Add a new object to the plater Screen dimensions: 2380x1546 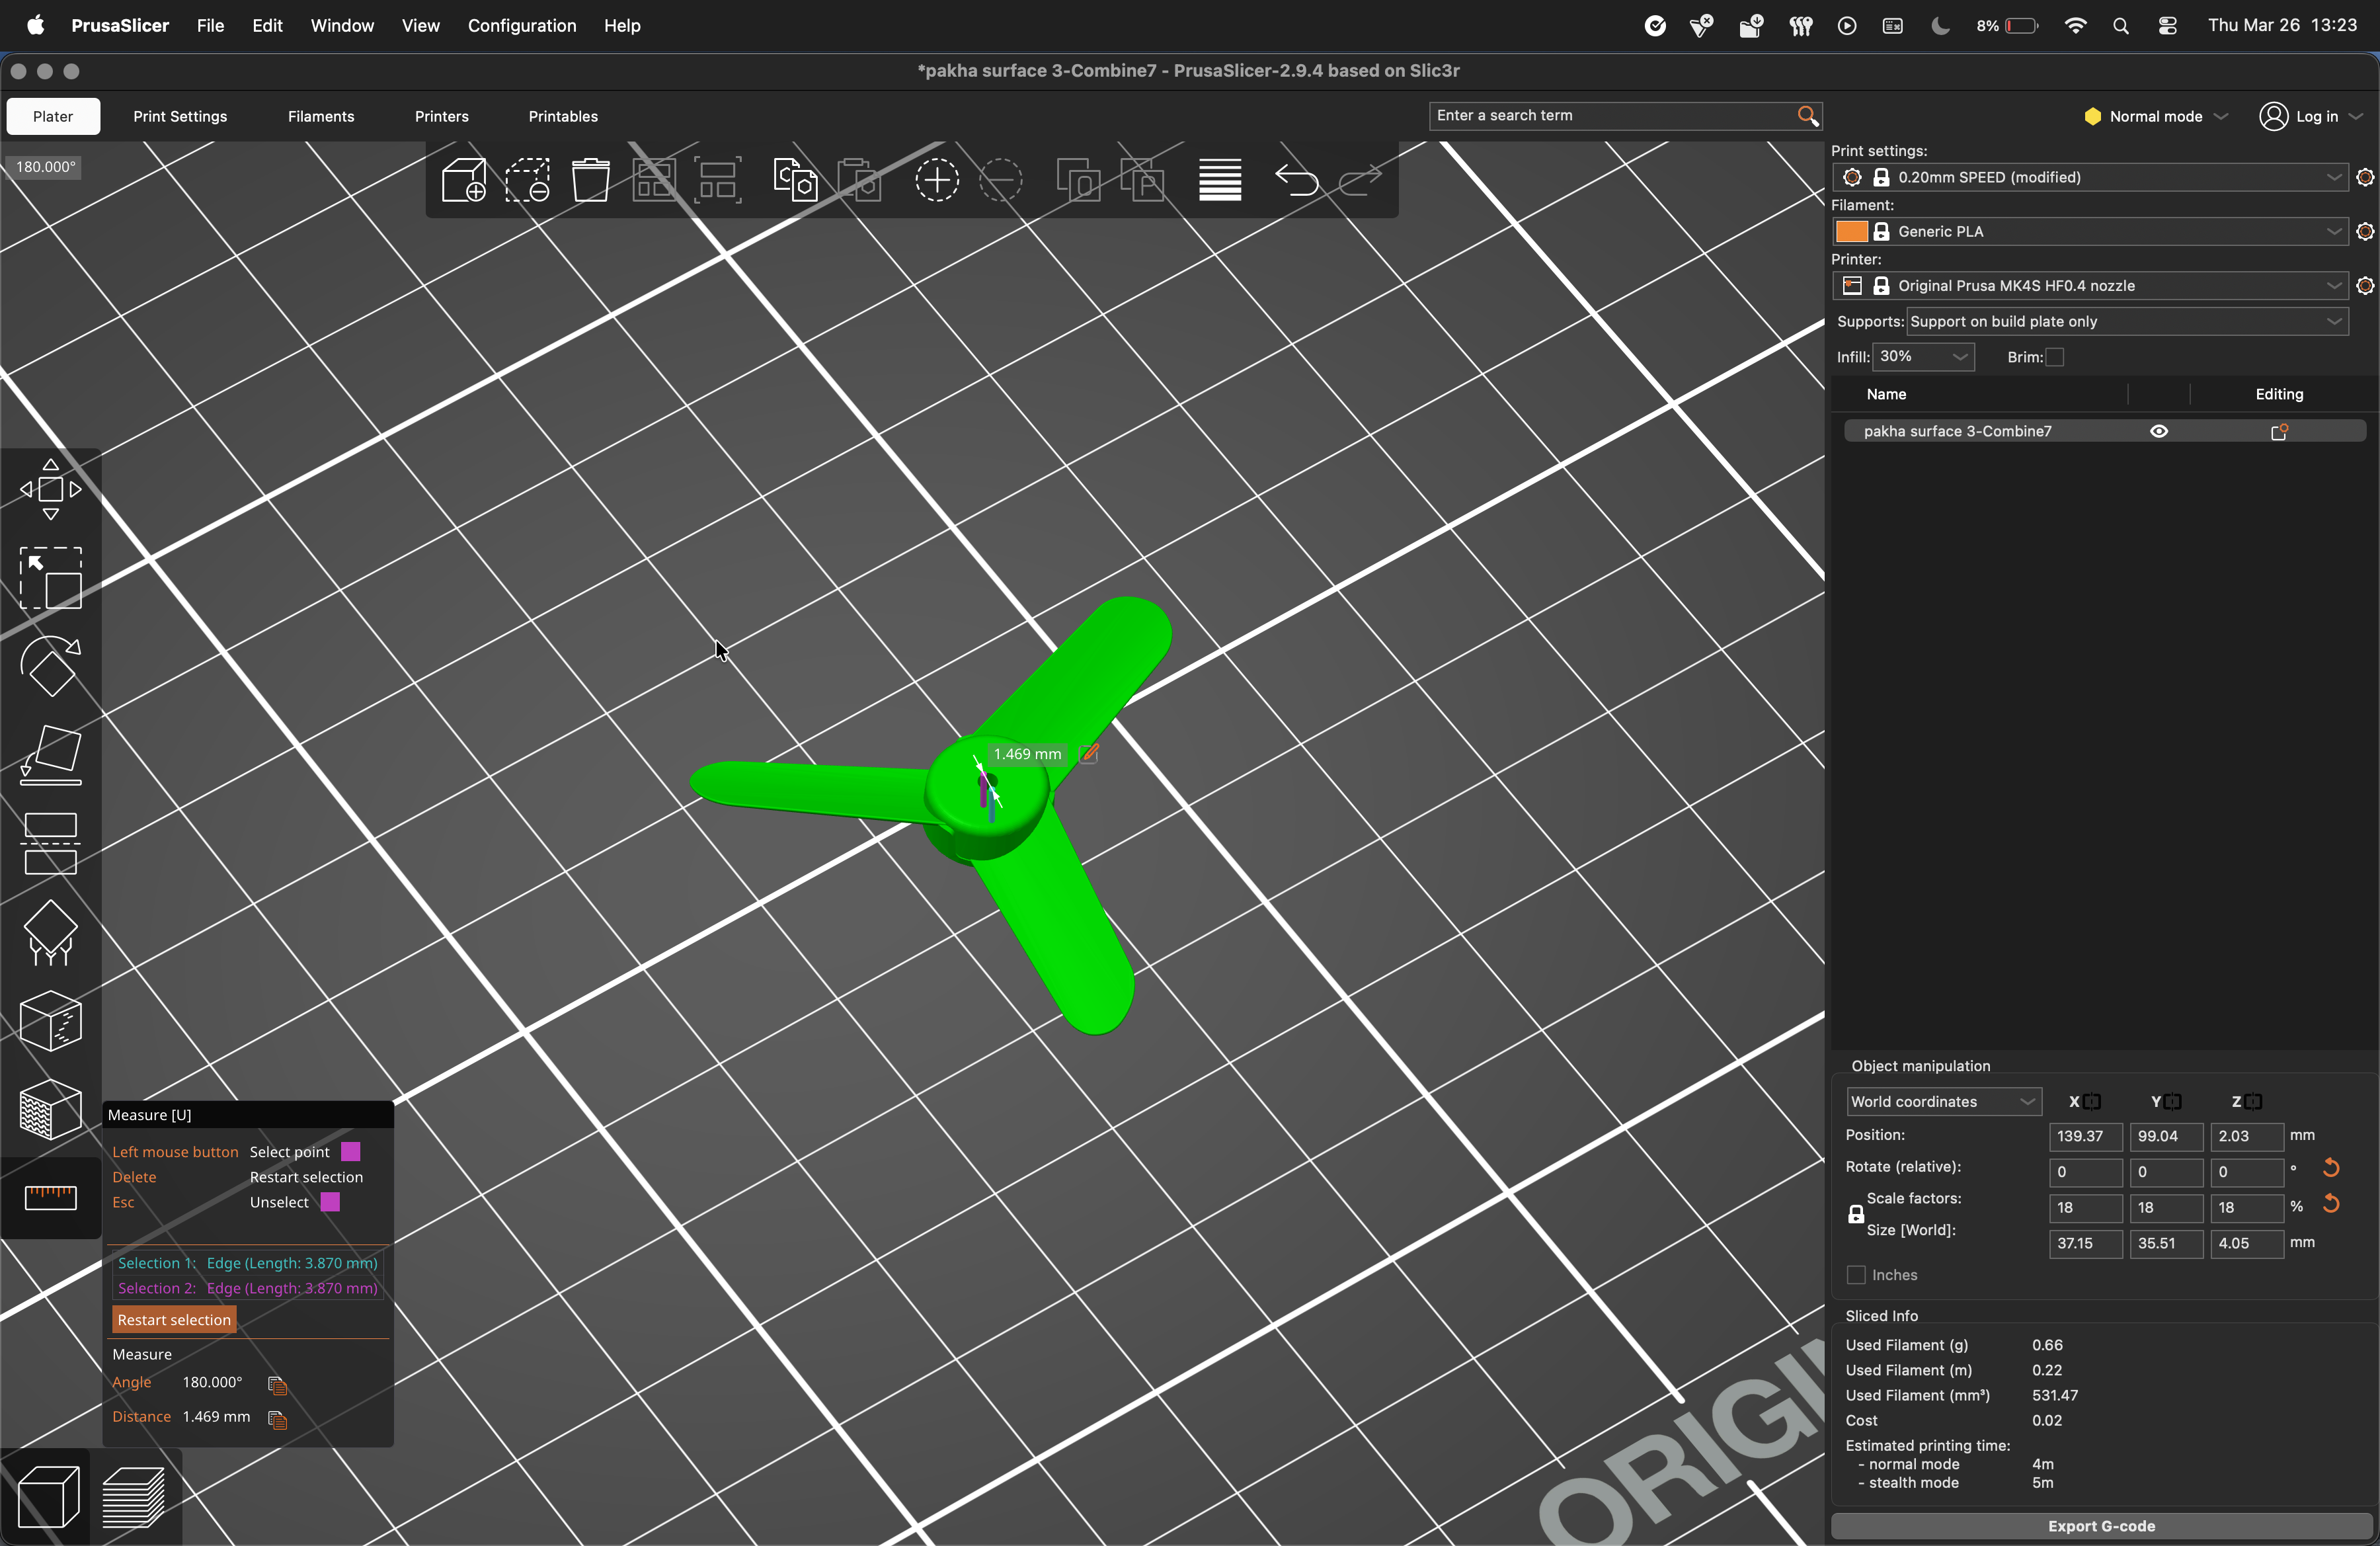click(x=464, y=180)
